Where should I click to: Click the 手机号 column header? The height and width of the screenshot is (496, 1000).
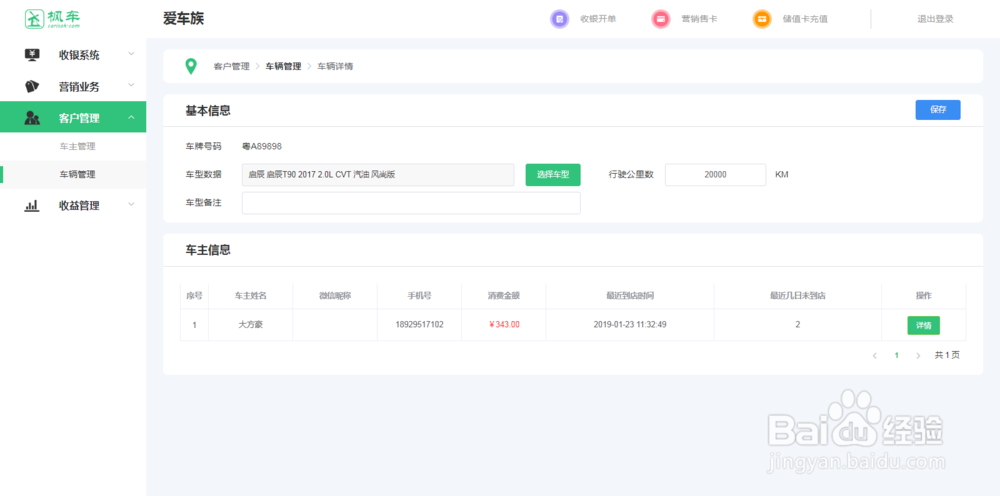click(x=419, y=296)
